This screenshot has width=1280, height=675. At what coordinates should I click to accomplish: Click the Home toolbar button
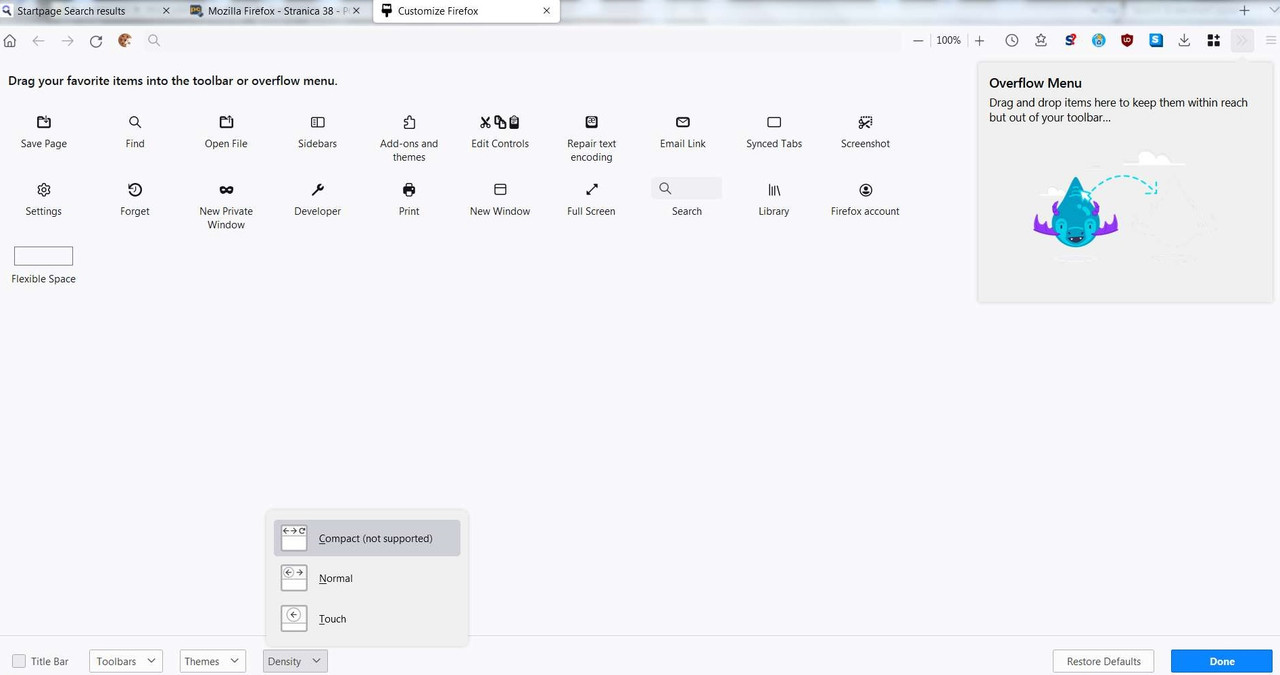point(10,41)
